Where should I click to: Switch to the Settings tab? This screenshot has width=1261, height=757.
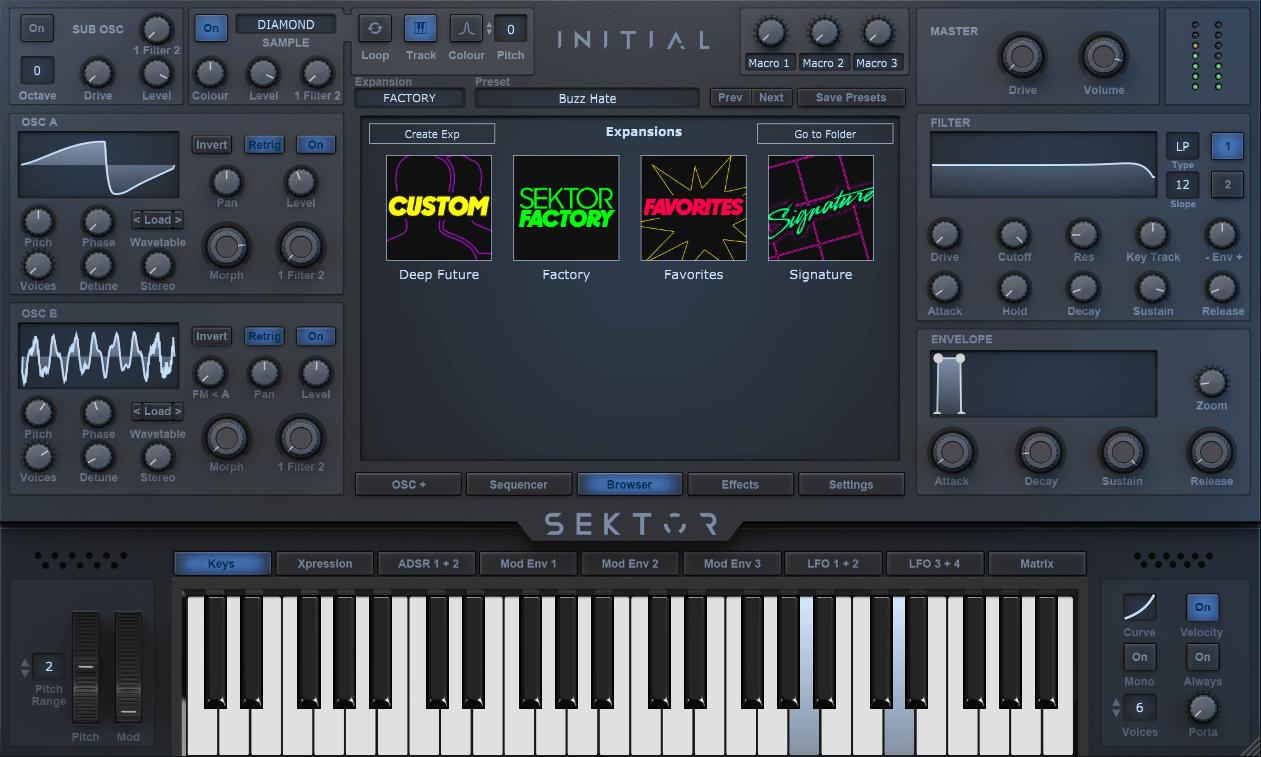coord(851,485)
